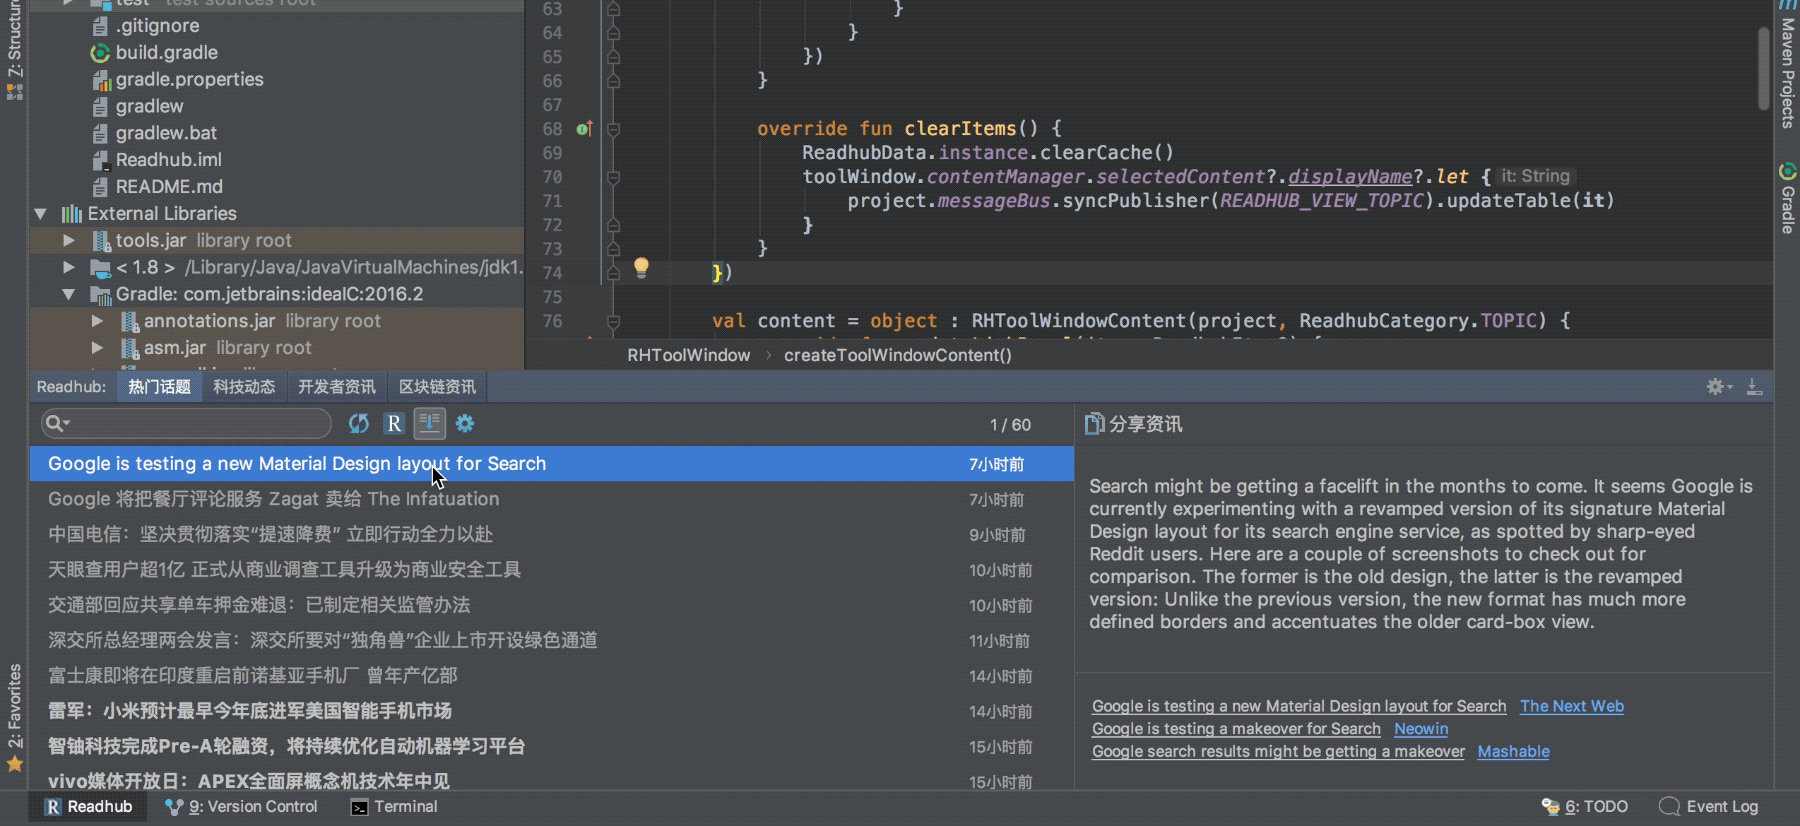Open Readhub settings via blue gear icon

[x=465, y=424]
